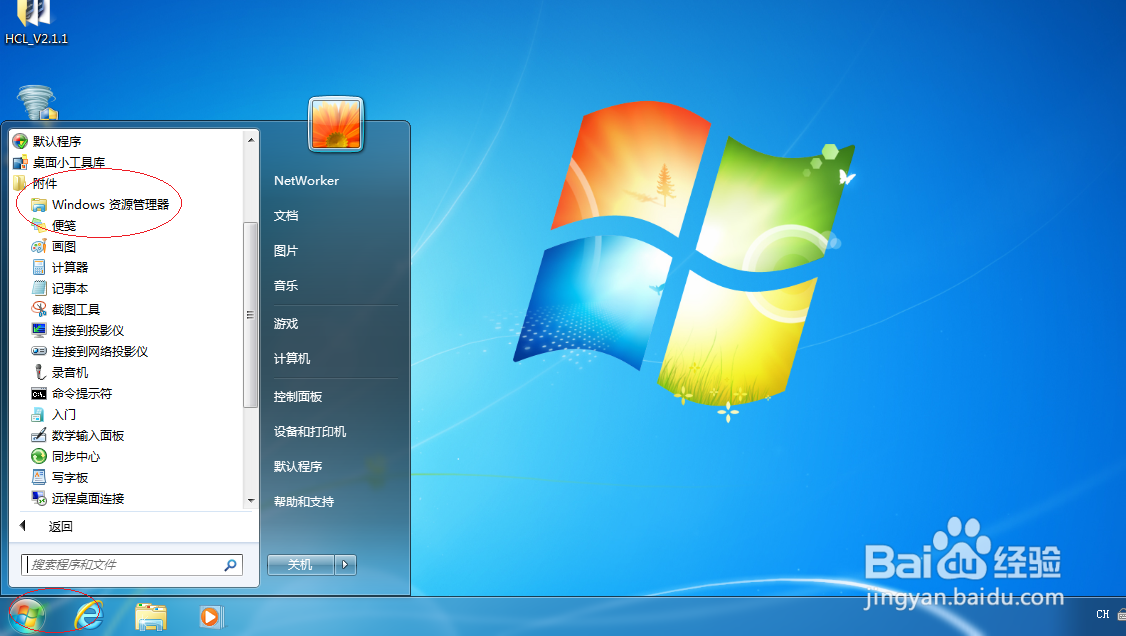Viewport: 1126px width, 636px height.
Task: Click the 便笺 sticky notes icon
Action: tap(39, 225)
